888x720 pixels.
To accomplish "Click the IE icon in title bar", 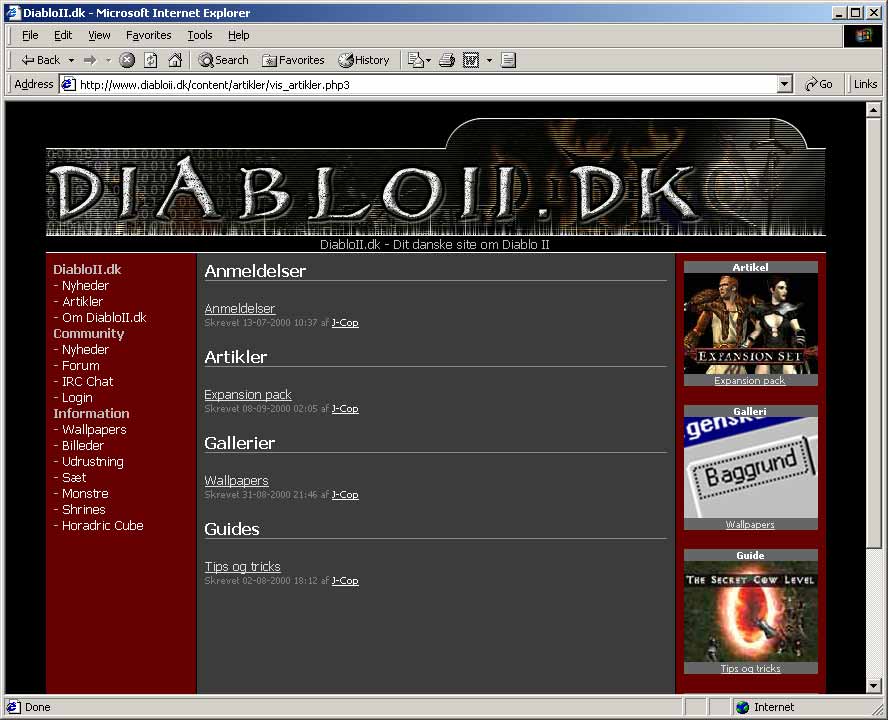I will (13, 12).
